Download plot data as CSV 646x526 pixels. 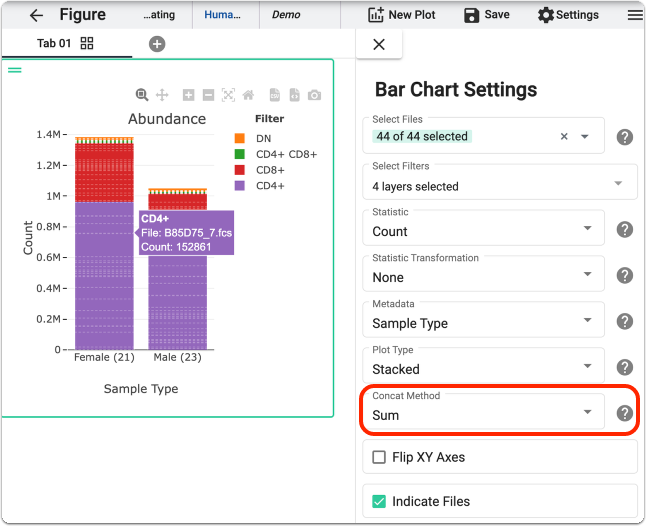click(x=275, y=95)
